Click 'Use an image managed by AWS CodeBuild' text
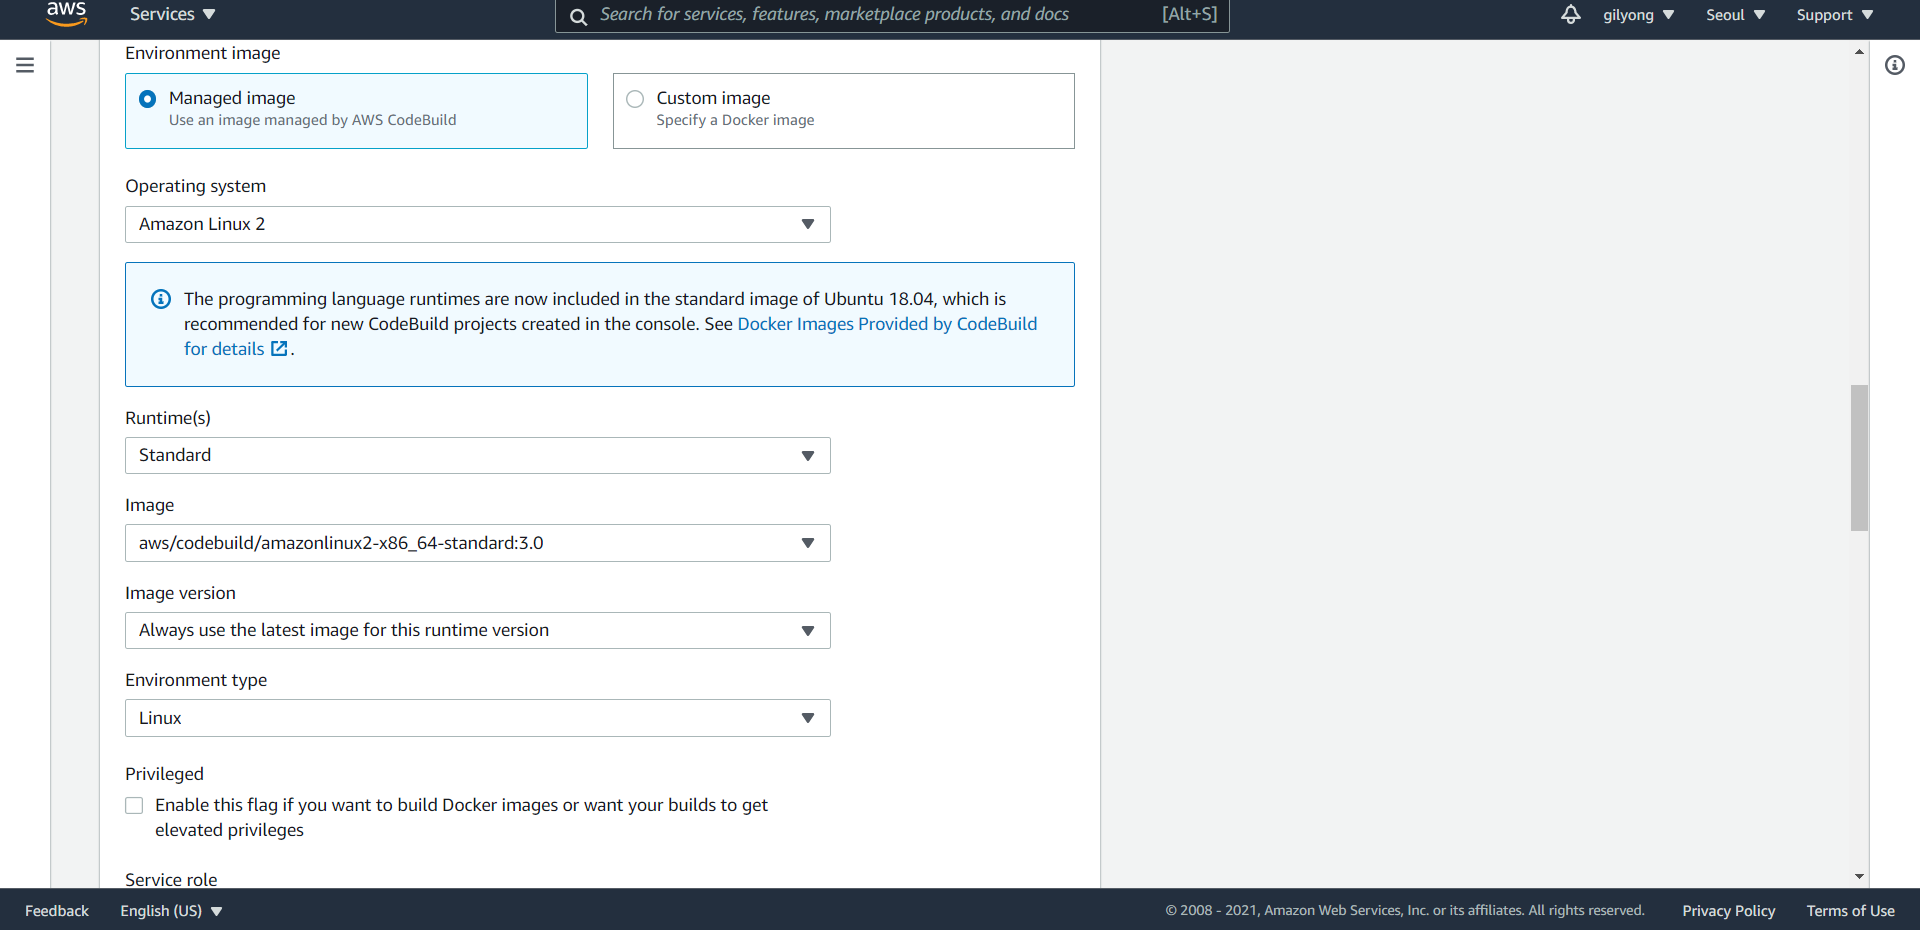Screen dimensions: 1920x930 (x=312, y=120)
